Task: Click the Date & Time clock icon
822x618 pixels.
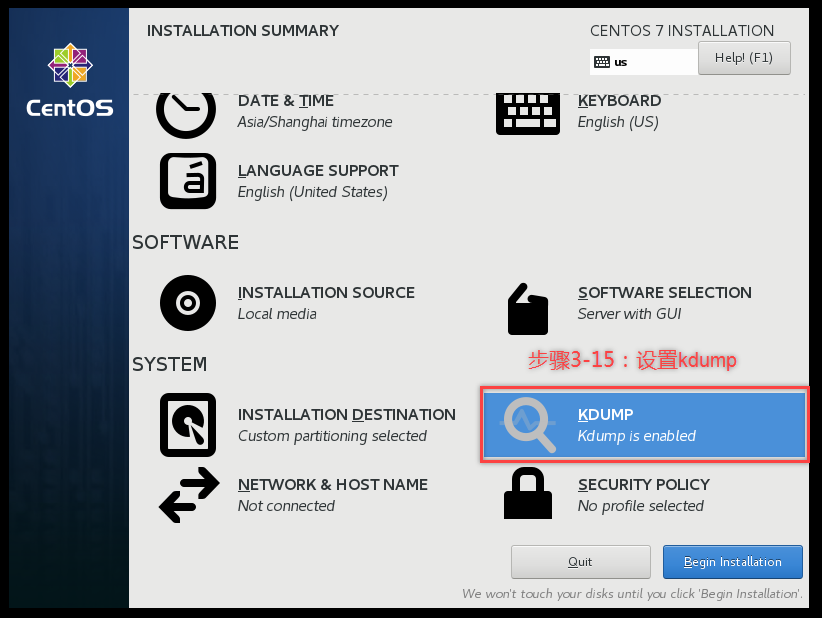Action: pos(186,114)
